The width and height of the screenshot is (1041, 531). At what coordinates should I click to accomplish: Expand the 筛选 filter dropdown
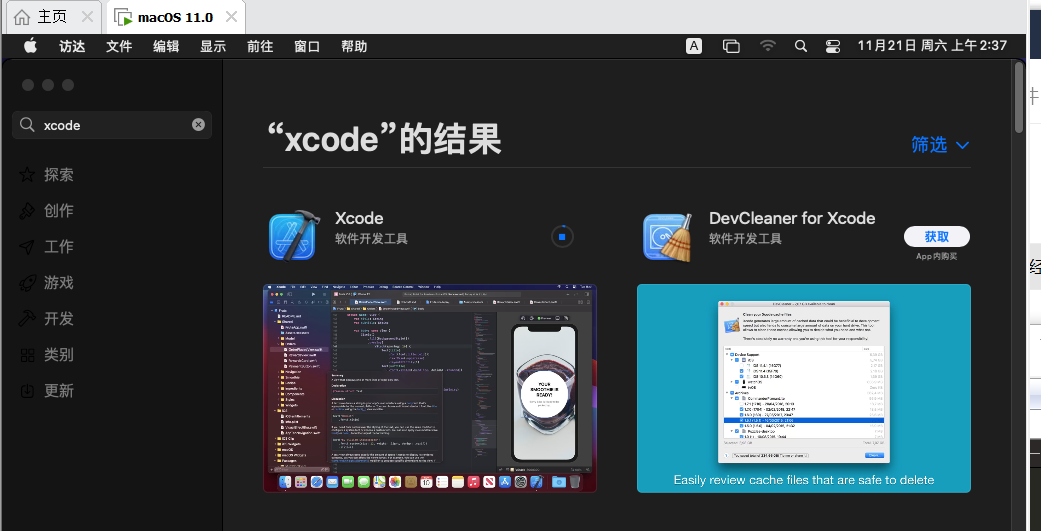click(940, 145)
